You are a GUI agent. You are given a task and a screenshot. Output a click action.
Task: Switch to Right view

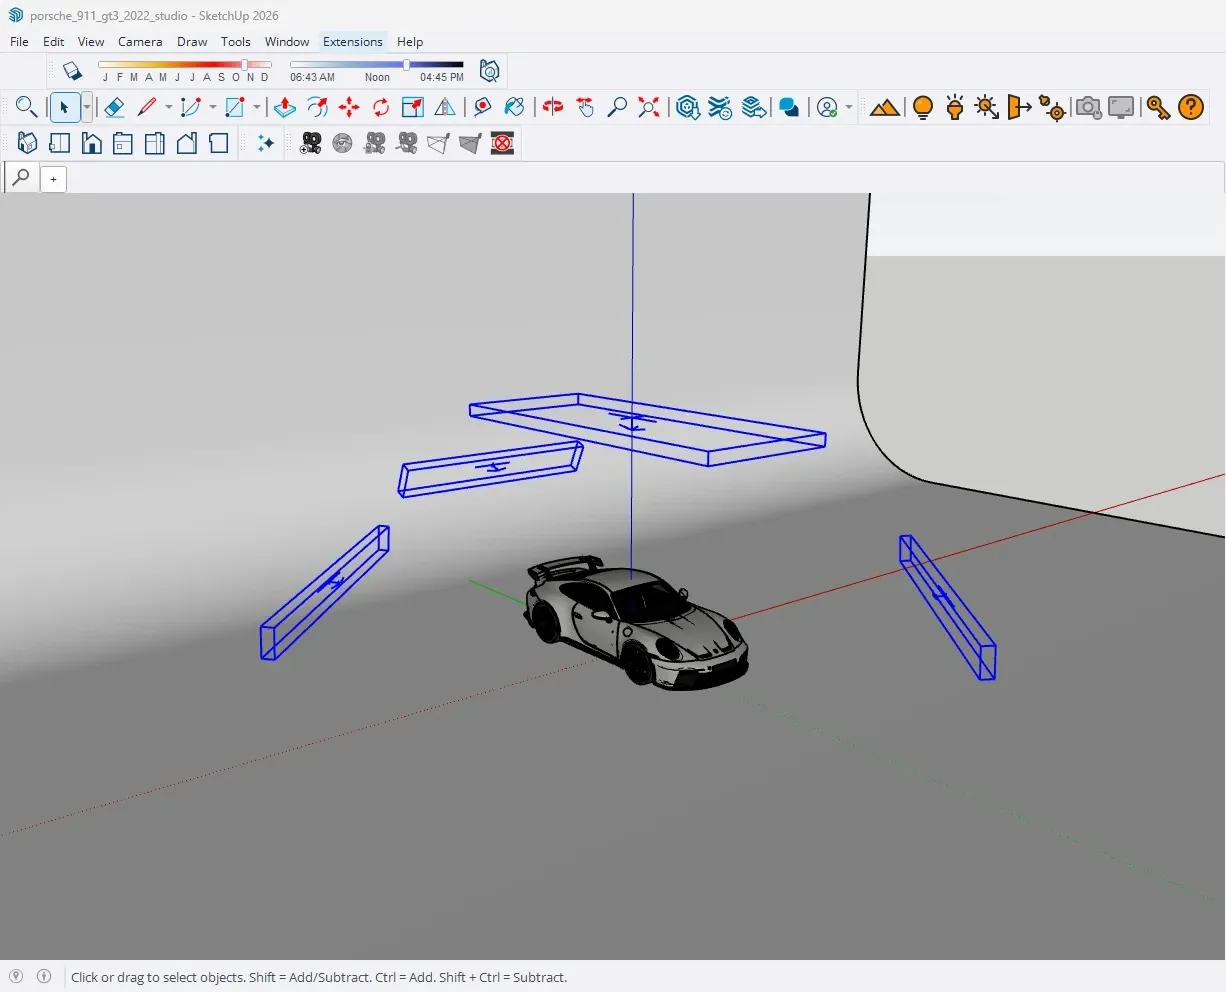point(123,143)
